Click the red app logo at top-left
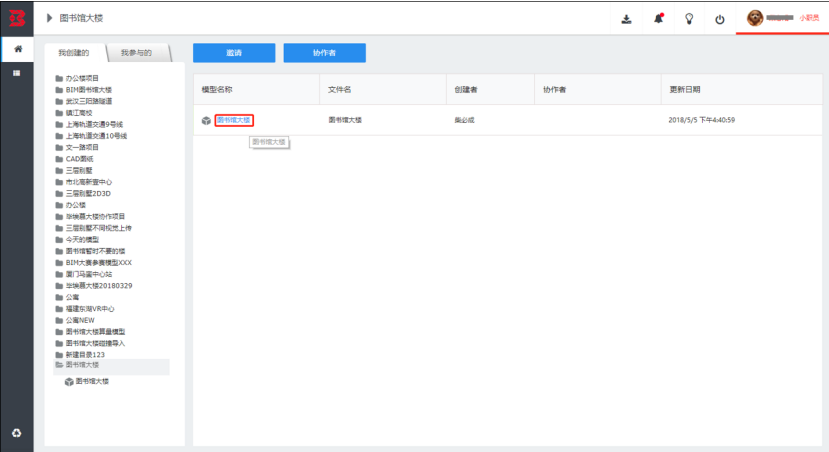 point(17,18)
